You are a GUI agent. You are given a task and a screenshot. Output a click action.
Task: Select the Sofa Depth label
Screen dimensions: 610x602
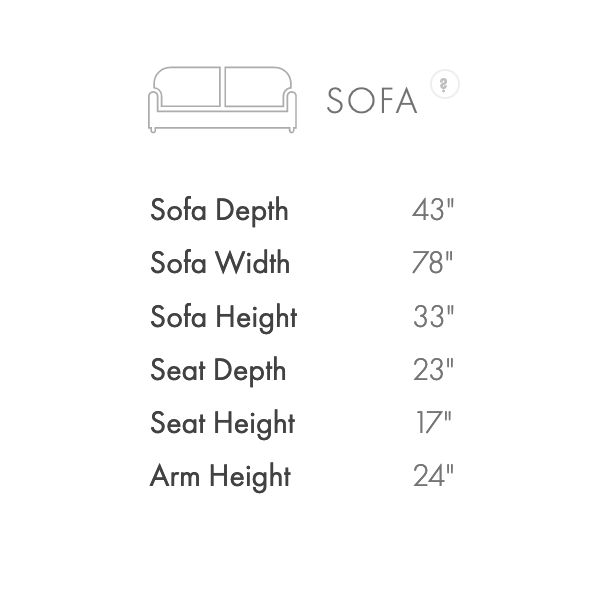pyautogui.click(x=219, y=210)
